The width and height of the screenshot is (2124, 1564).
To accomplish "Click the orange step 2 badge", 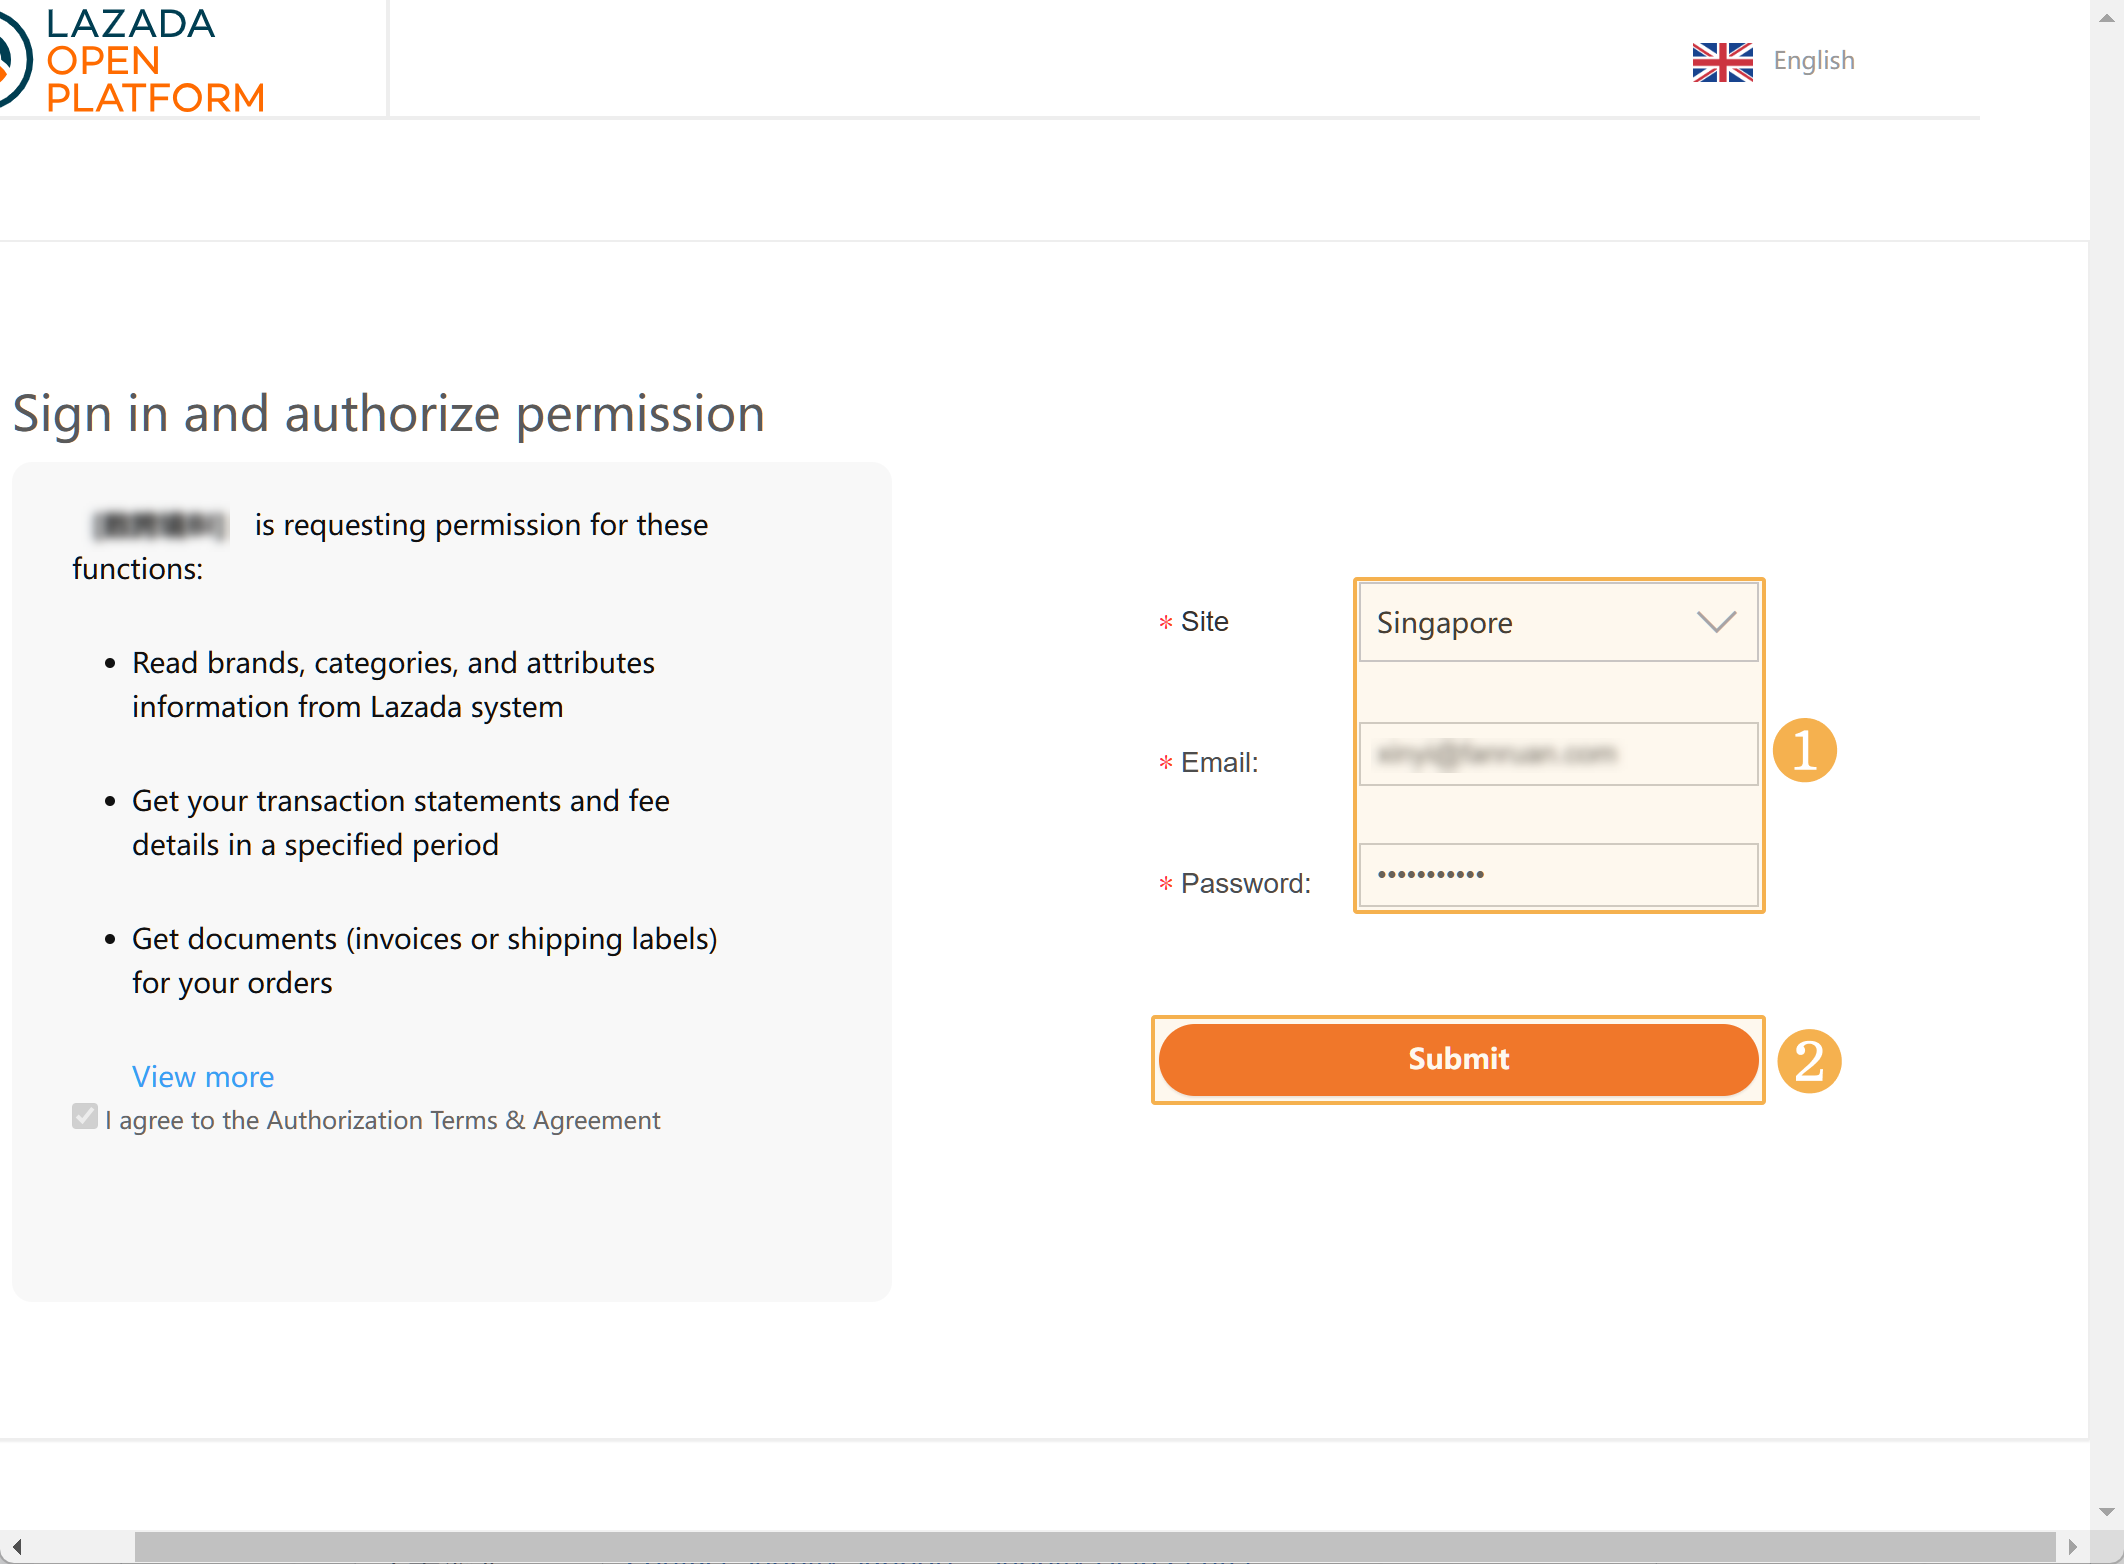I will [x=1808, y=1061].
